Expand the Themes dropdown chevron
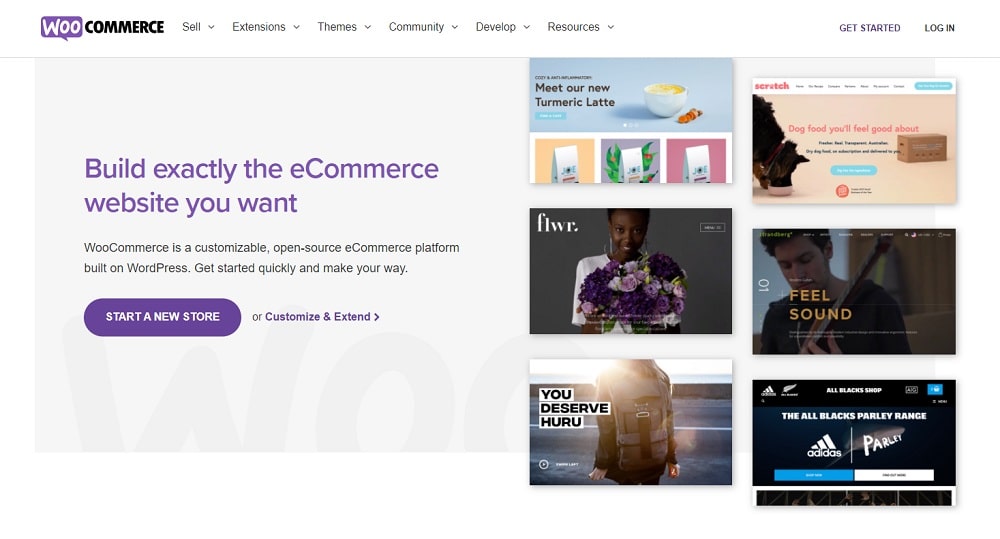This screenshot has width=1000, height=539. 367,27
